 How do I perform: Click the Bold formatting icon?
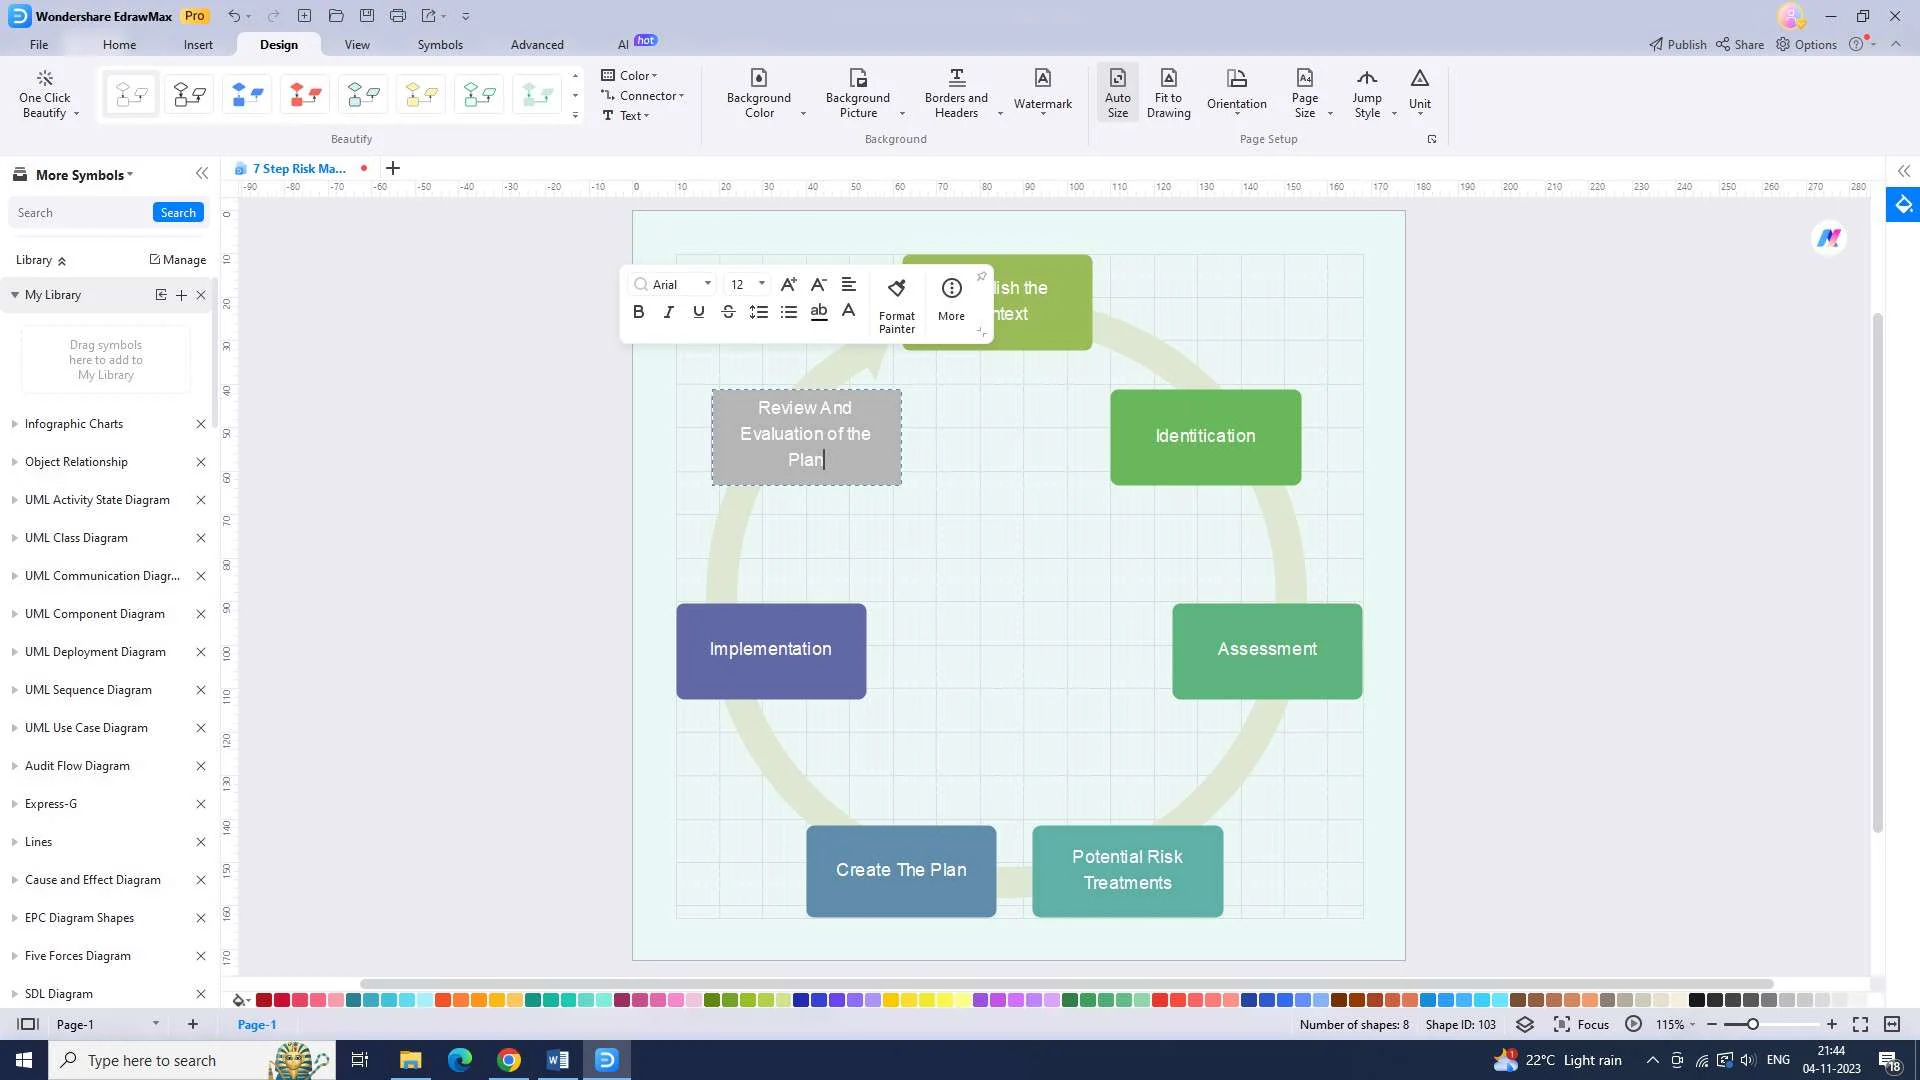click(640, 311)
